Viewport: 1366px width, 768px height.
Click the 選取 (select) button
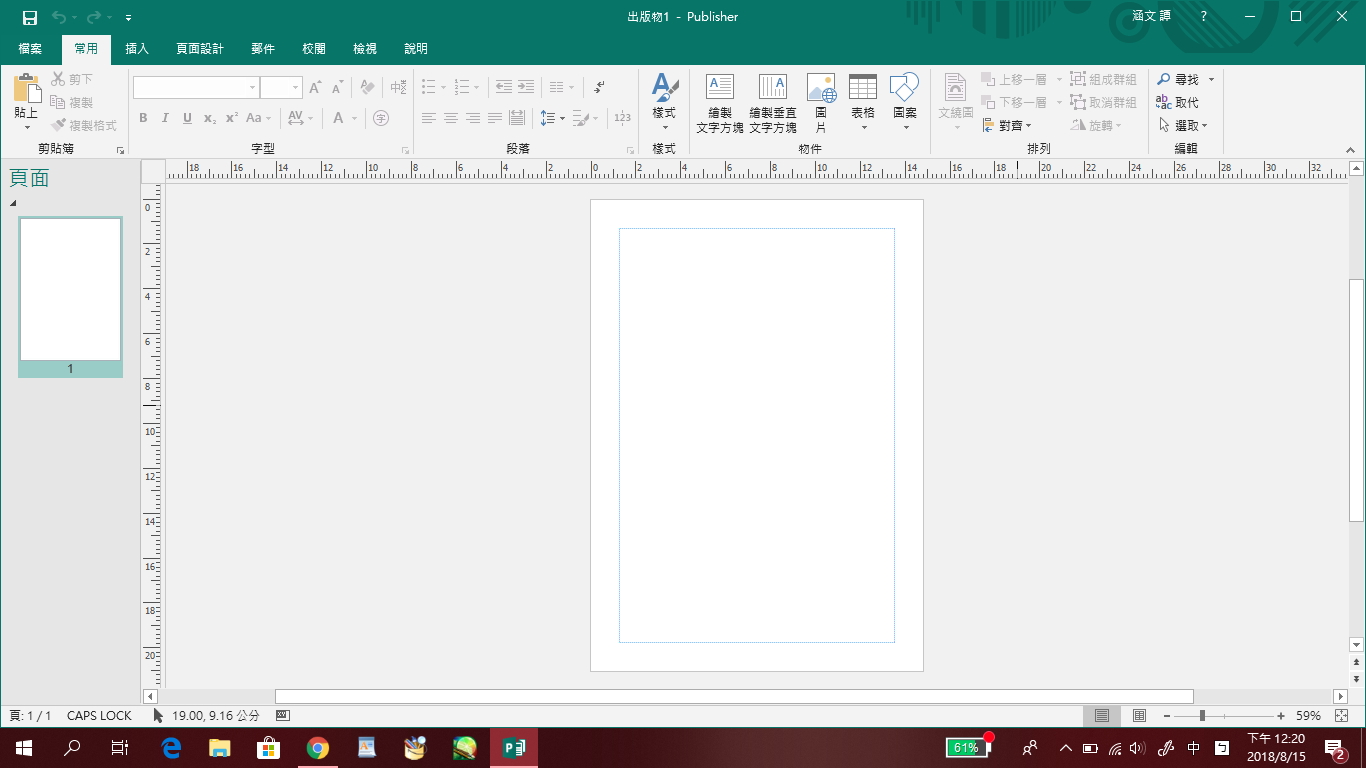click(1184, 125)
